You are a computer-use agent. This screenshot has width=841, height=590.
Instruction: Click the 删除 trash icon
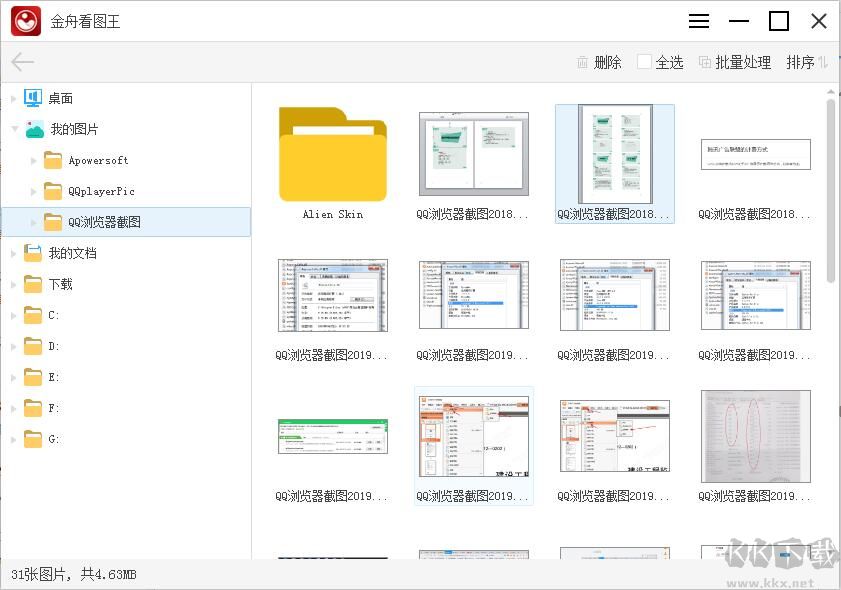coord(582,62)
